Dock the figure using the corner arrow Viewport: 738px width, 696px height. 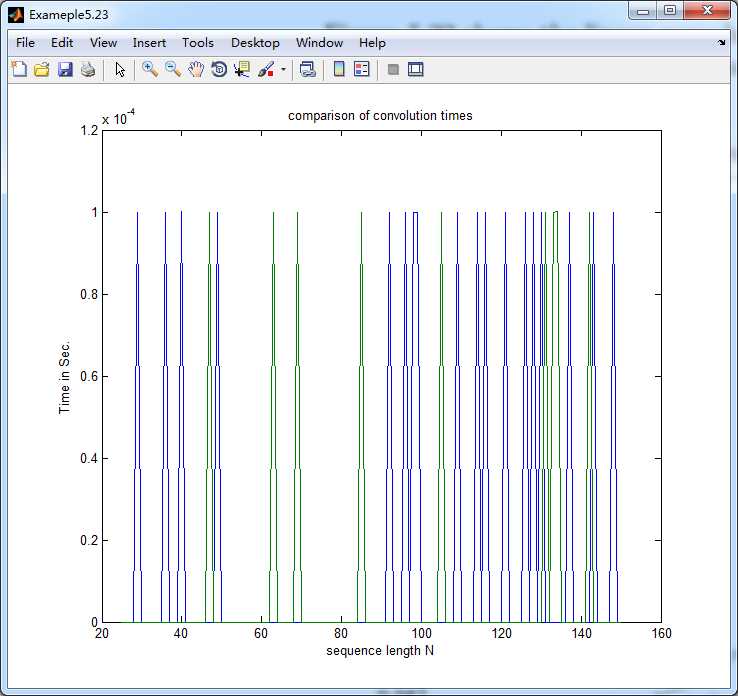(x=722, y=43)
